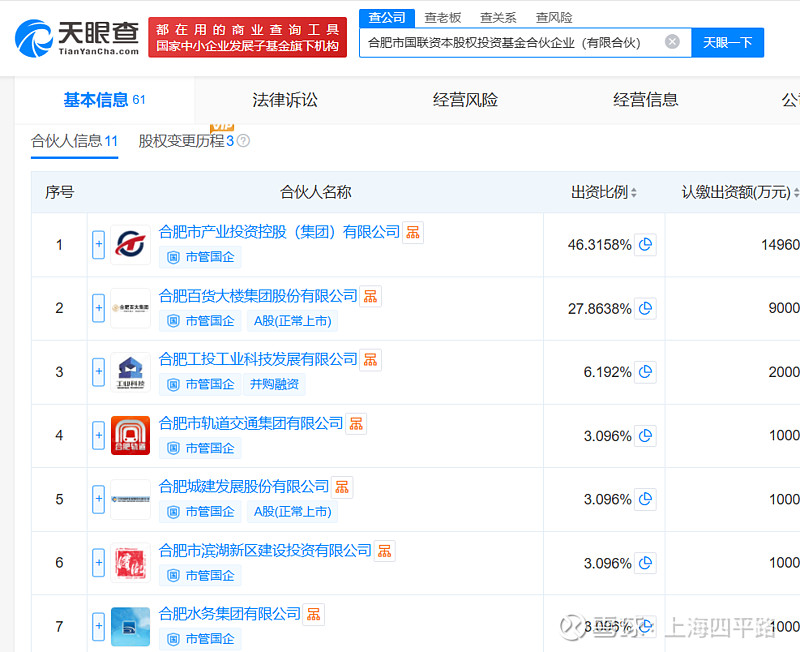Image resolution: width=800 pixels, height=652 pixels.
Task: View equity structure icon for 滨湖新区建设投资
Action: 385,551
